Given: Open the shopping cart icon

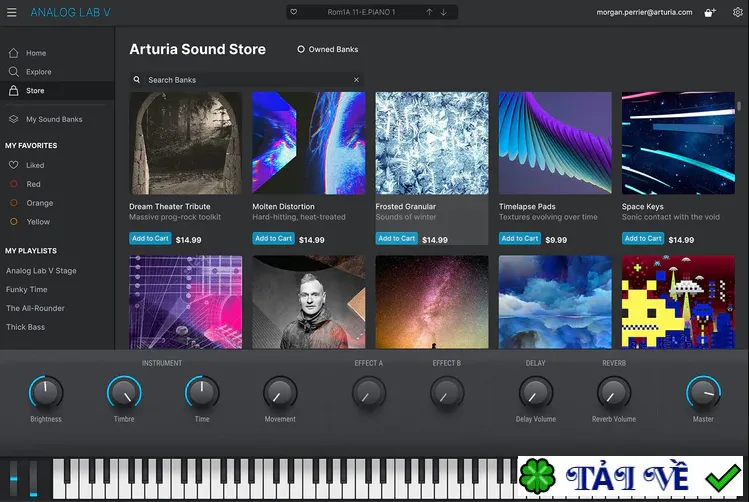Looking at the screenshot, I should 710,12.
